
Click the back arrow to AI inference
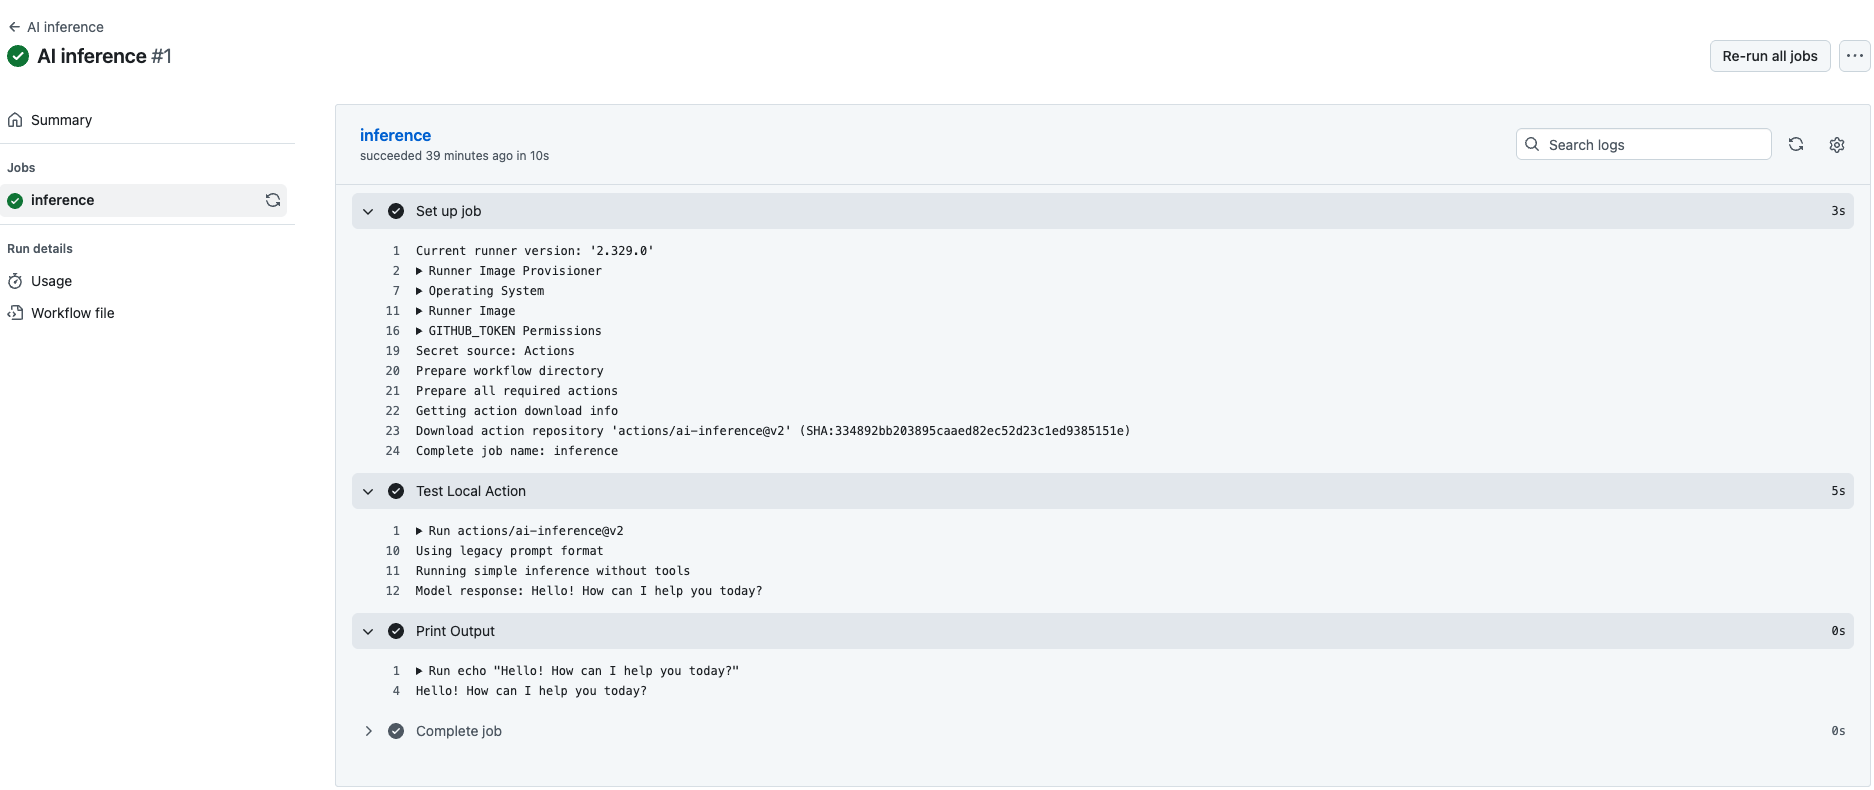click(14, 27)
